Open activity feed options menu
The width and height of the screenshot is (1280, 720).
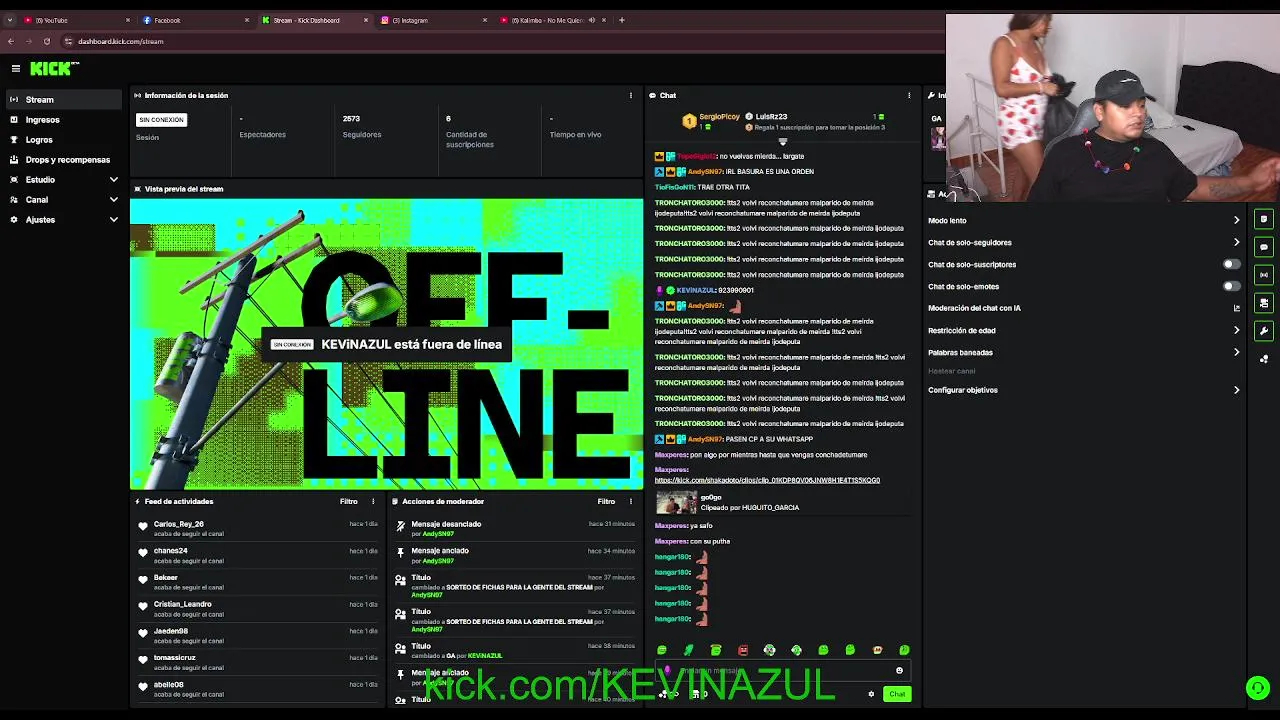(x=373, y=501)
